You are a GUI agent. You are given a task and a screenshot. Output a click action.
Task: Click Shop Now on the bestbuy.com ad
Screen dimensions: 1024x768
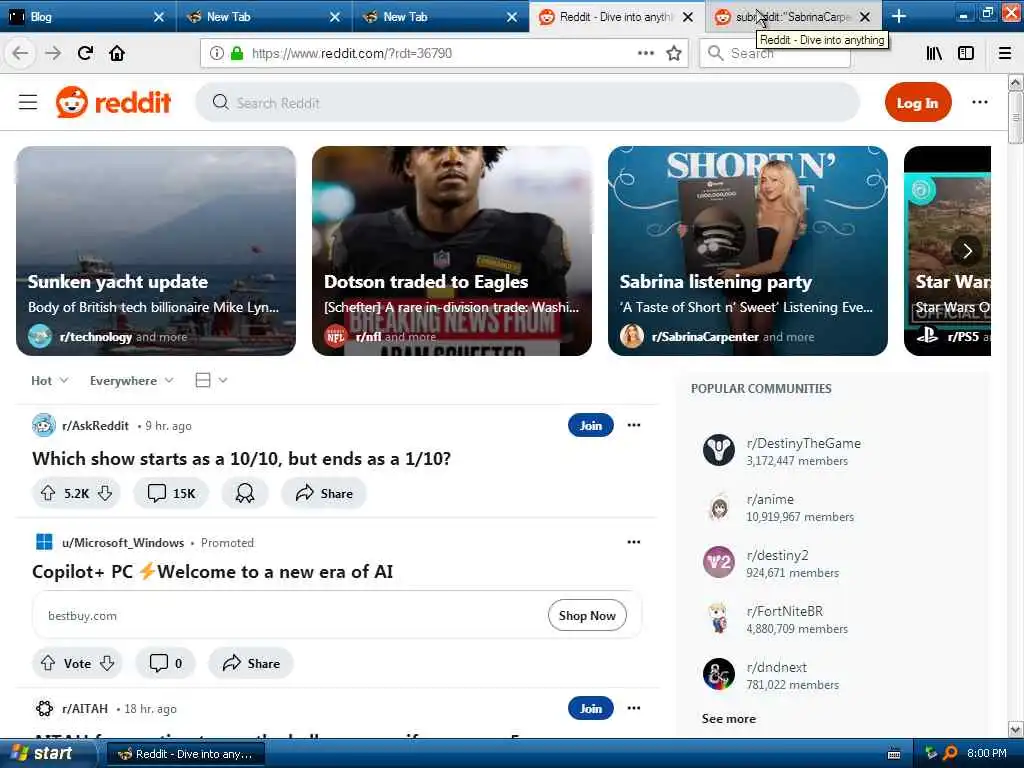(587, 615)
